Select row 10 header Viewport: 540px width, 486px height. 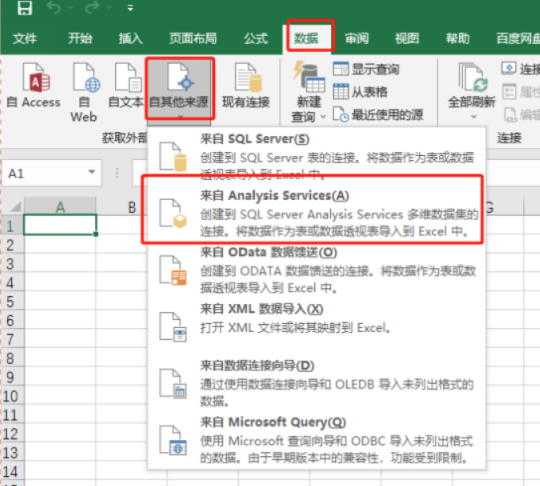pyautogui.click(x=12, y=396)
